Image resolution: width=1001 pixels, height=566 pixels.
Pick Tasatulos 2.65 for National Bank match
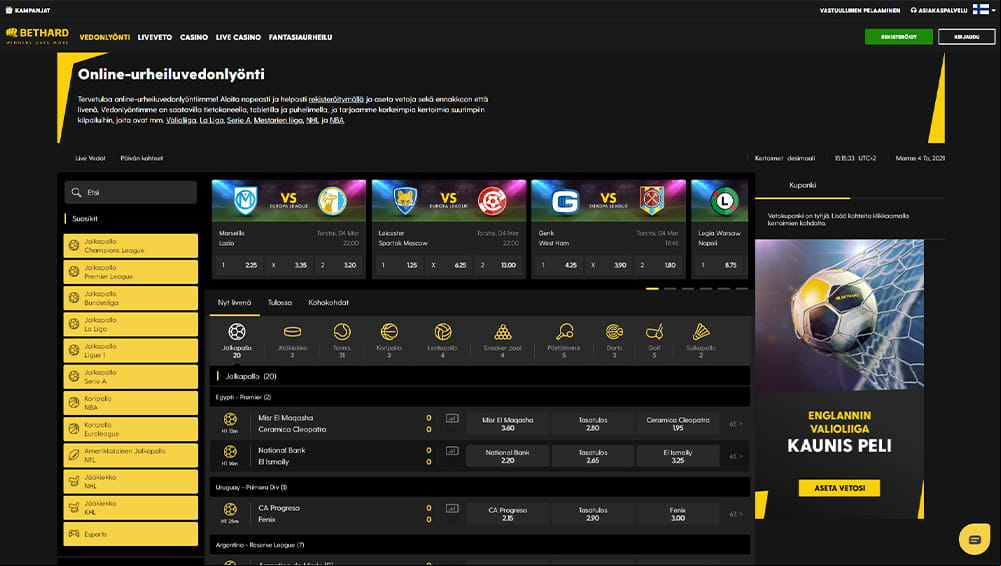592,456
